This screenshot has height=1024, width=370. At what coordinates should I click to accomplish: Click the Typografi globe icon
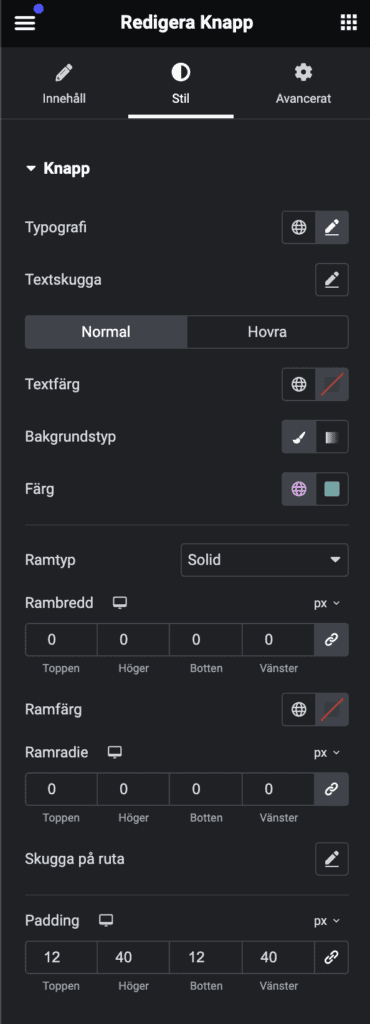[x=299, y=227]
